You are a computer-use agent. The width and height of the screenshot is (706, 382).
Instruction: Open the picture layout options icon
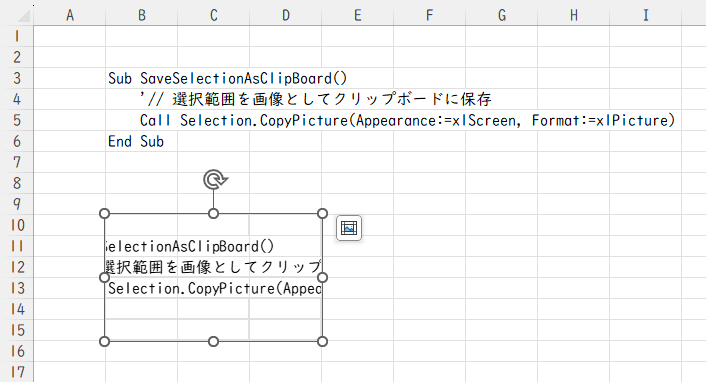coord(349,228)
